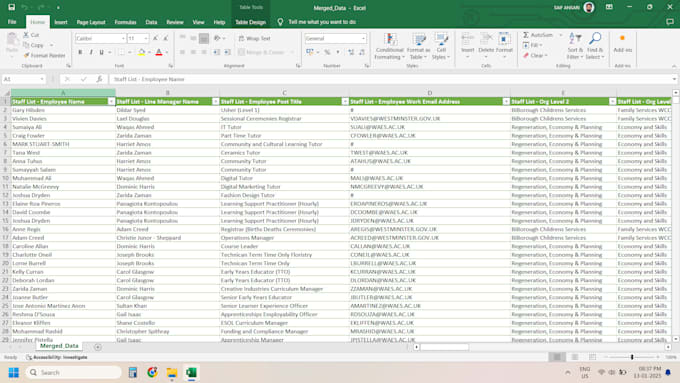Open the Formulas tab
The width and height of the screenshot is (680, 383).
125,22
